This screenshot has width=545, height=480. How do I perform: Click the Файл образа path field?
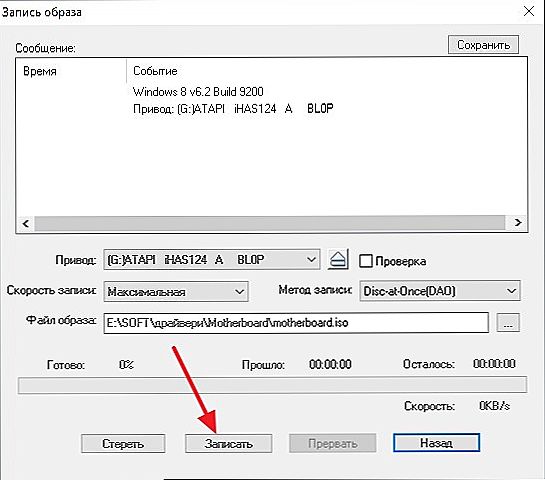tap(296, 323)
